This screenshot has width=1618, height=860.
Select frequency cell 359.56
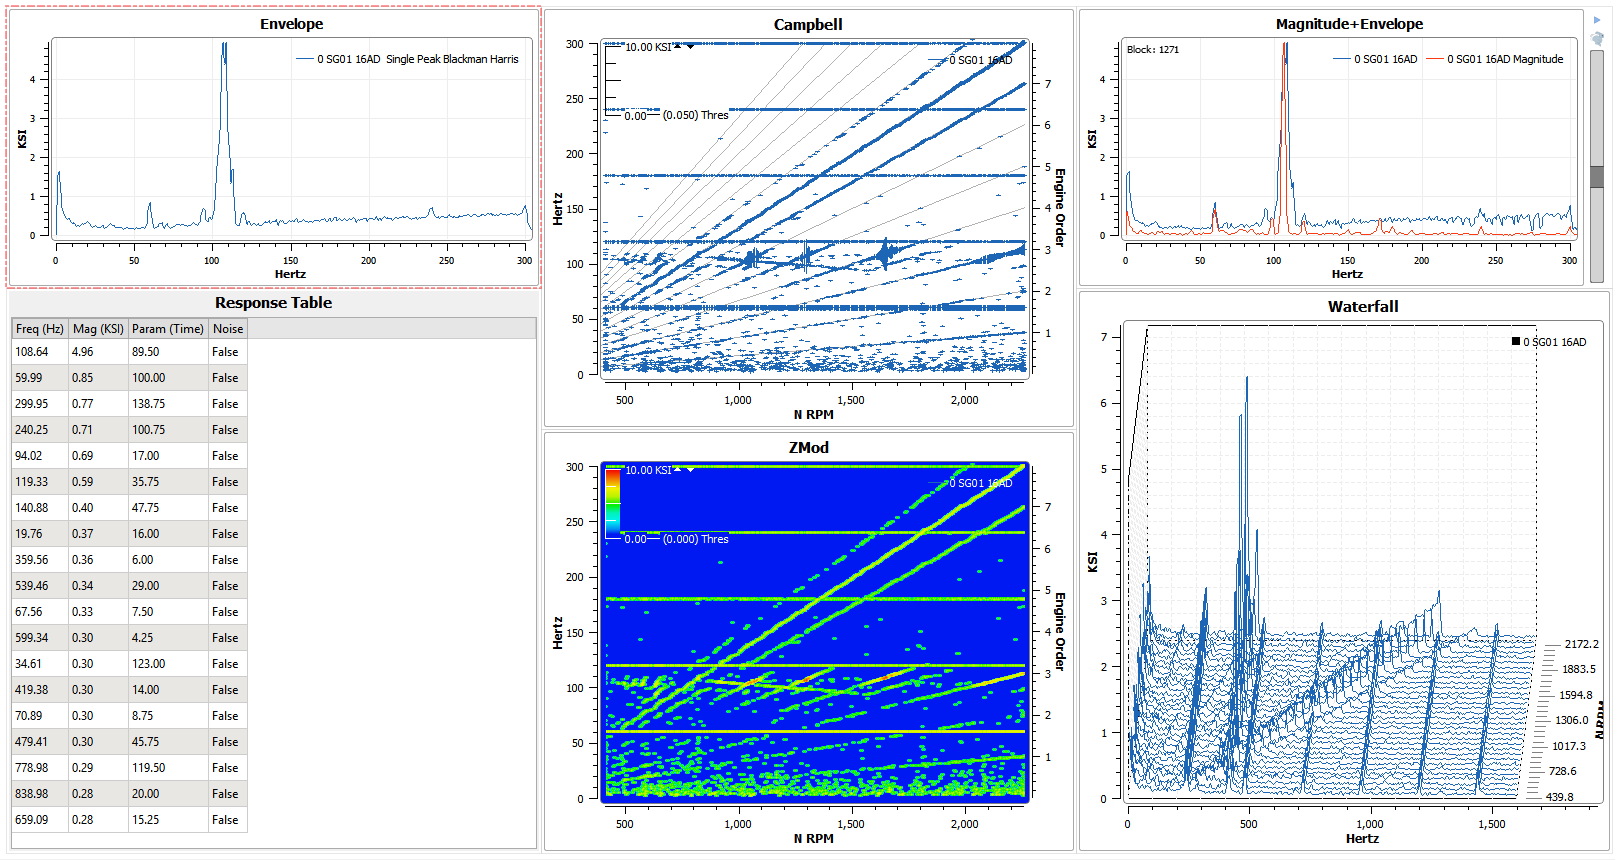click(40, 560)
